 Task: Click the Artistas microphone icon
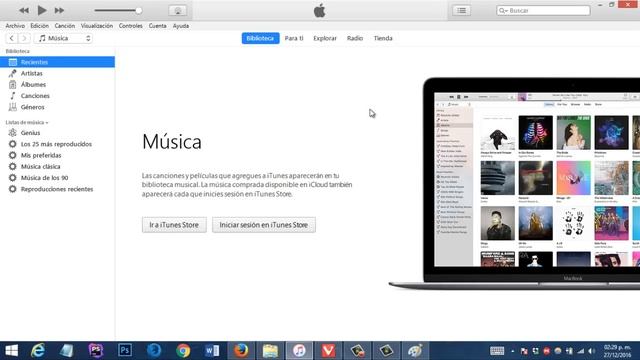(13, 73)
